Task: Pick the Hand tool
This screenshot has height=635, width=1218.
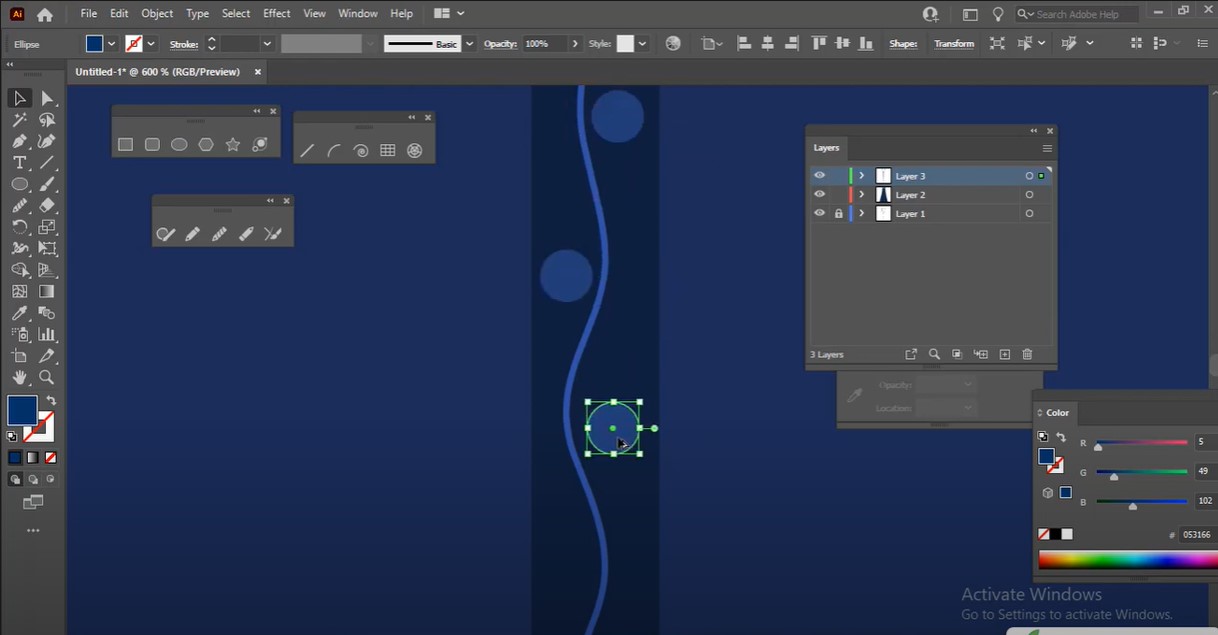Action: (19, 378)
